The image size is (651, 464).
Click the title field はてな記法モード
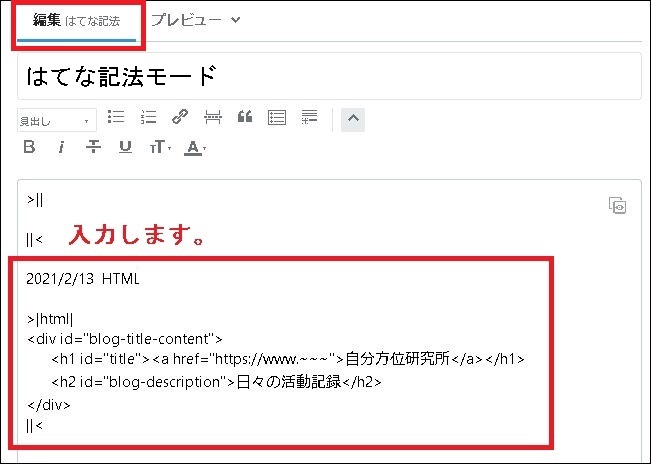(329, 76)
